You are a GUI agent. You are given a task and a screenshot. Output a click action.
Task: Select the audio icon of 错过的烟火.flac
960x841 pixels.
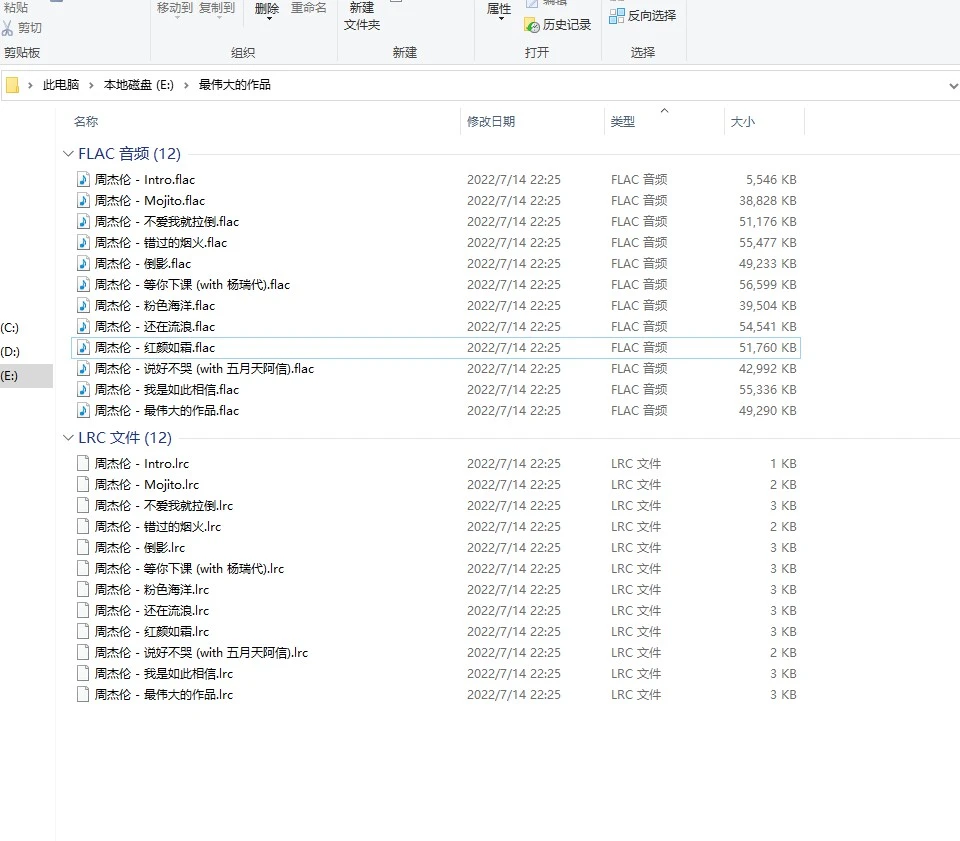click(83, 242)
